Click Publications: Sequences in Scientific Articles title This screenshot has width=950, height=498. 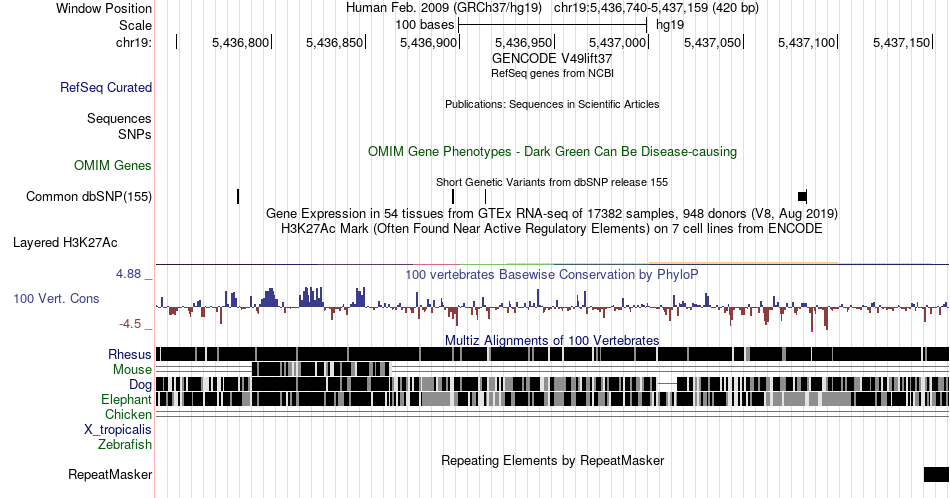[x=552, y=104]
